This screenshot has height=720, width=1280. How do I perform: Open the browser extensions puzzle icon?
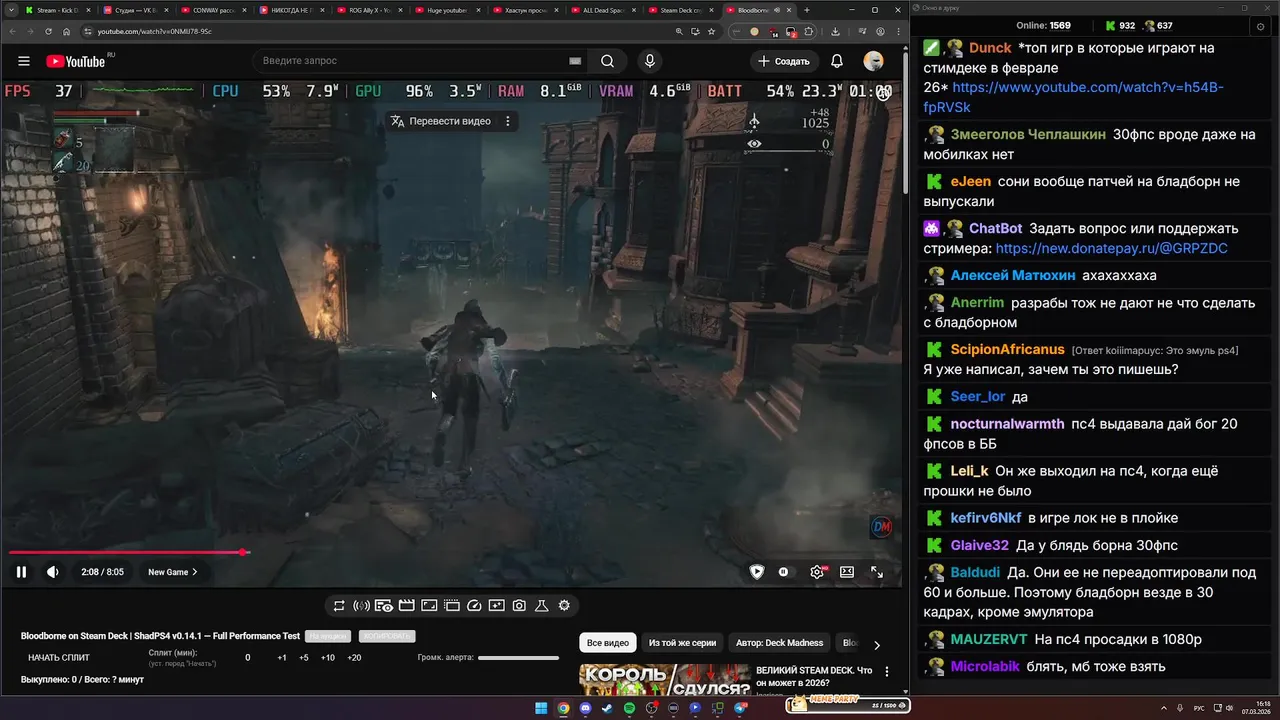click(808, 31)
